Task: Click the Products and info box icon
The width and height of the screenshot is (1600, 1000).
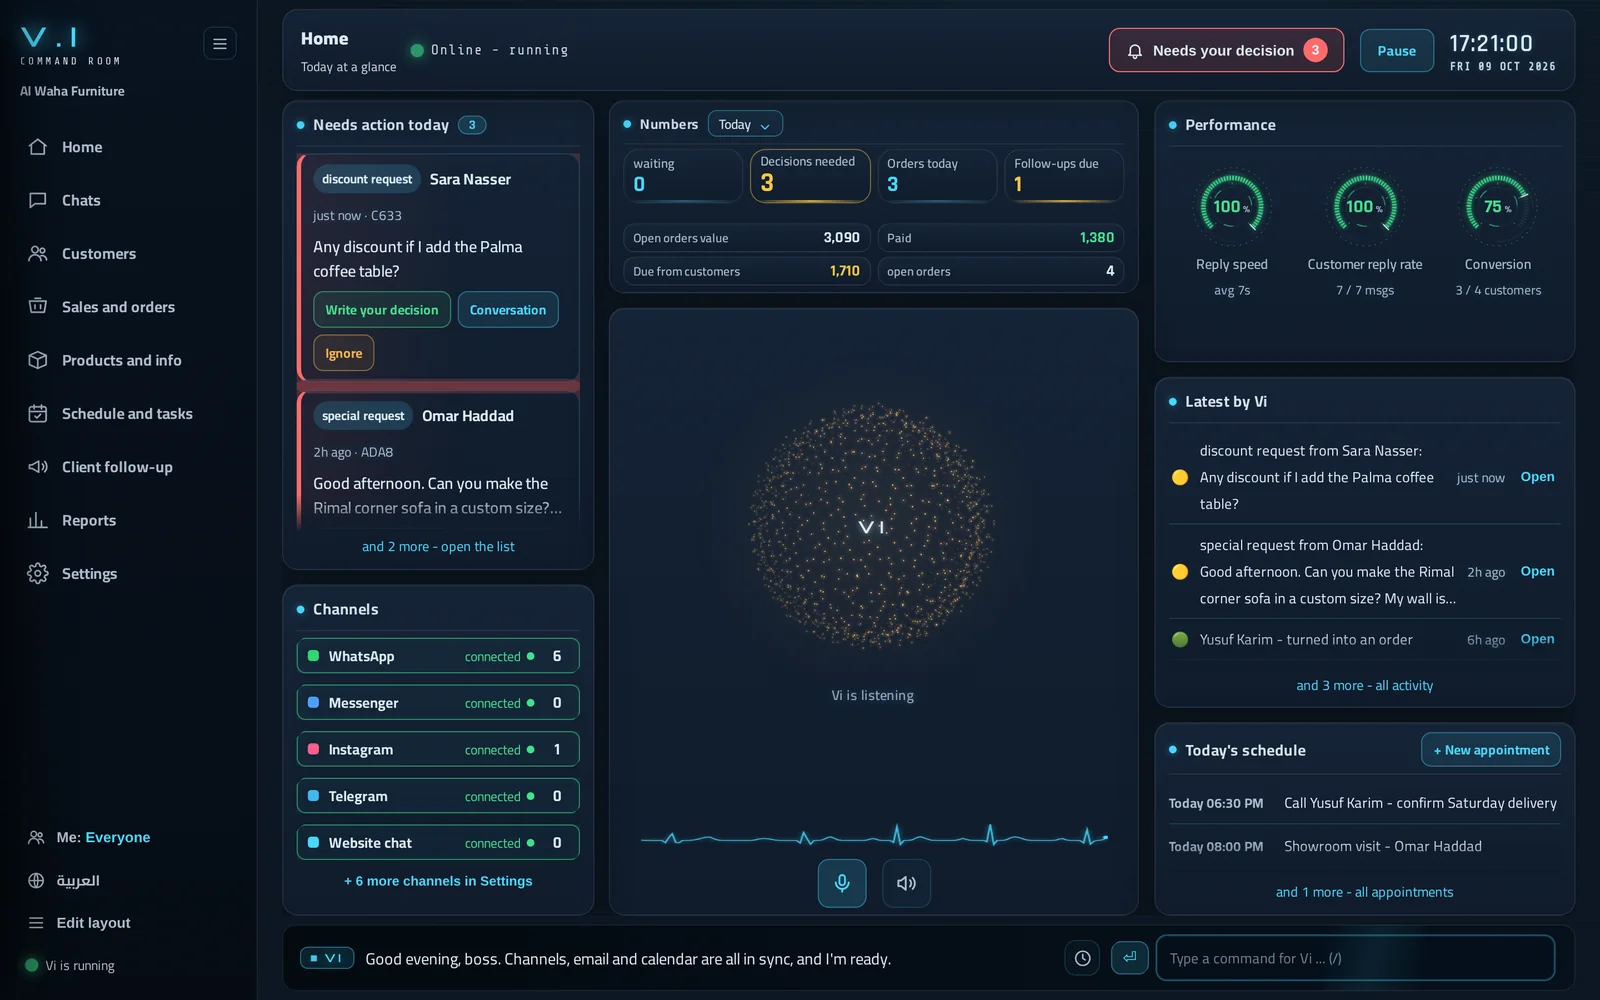Action: point(38,360)
